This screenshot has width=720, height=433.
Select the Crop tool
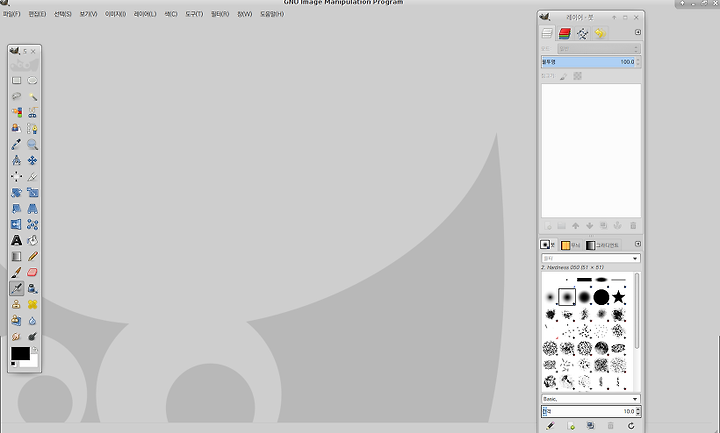tap(32, 176)
